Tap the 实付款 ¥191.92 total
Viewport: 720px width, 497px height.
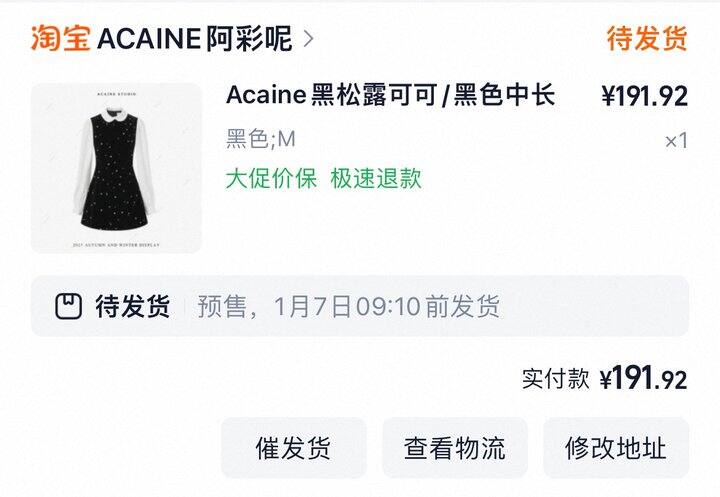604,378
